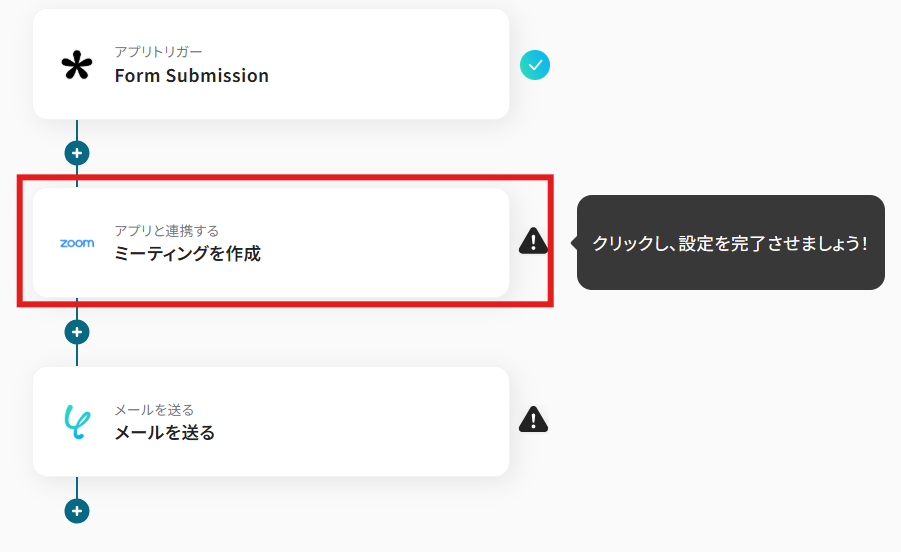Click small grey メールを送る subtitle label
Image resolution: width=901 pixels, height=552 pixels.
point(154,410)
